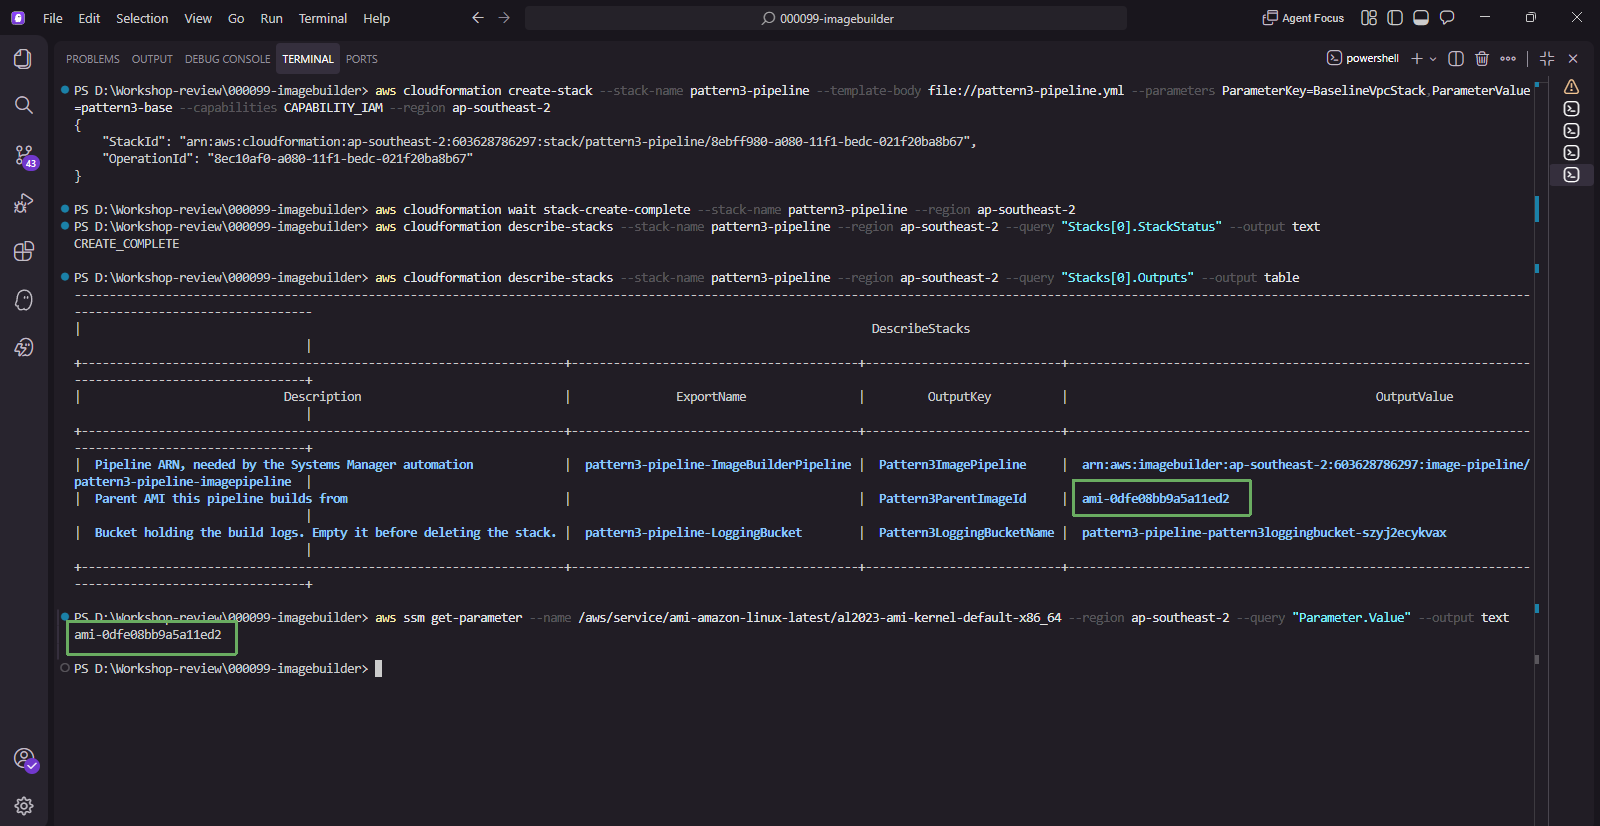Click the create-stack command decoration dot
Image resolution: width=1600 pixels, height=826 pixels.
[x=65, y=90]
